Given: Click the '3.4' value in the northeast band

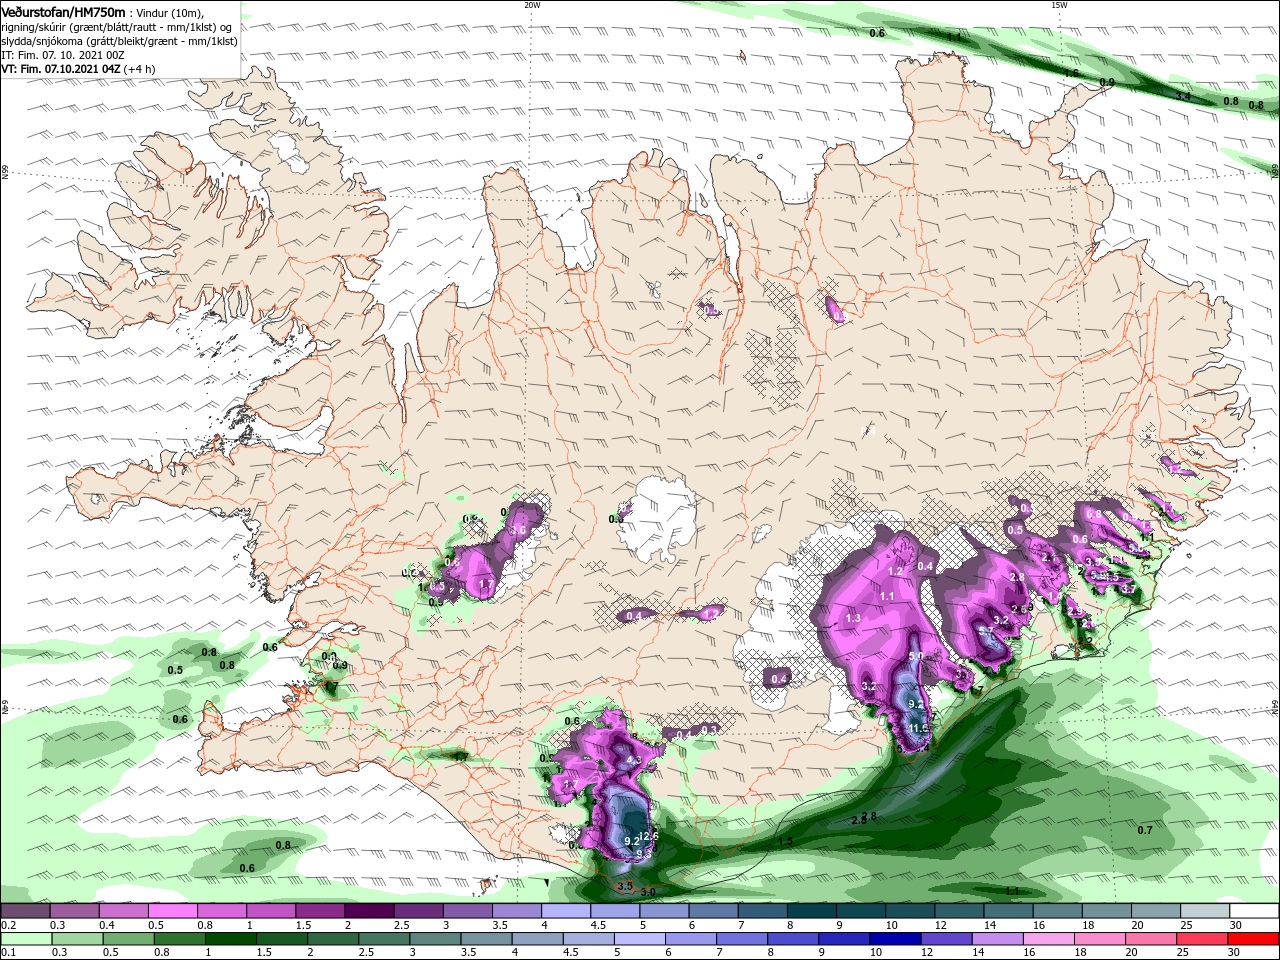Looking at the screenshot, I should point(1183,96).
